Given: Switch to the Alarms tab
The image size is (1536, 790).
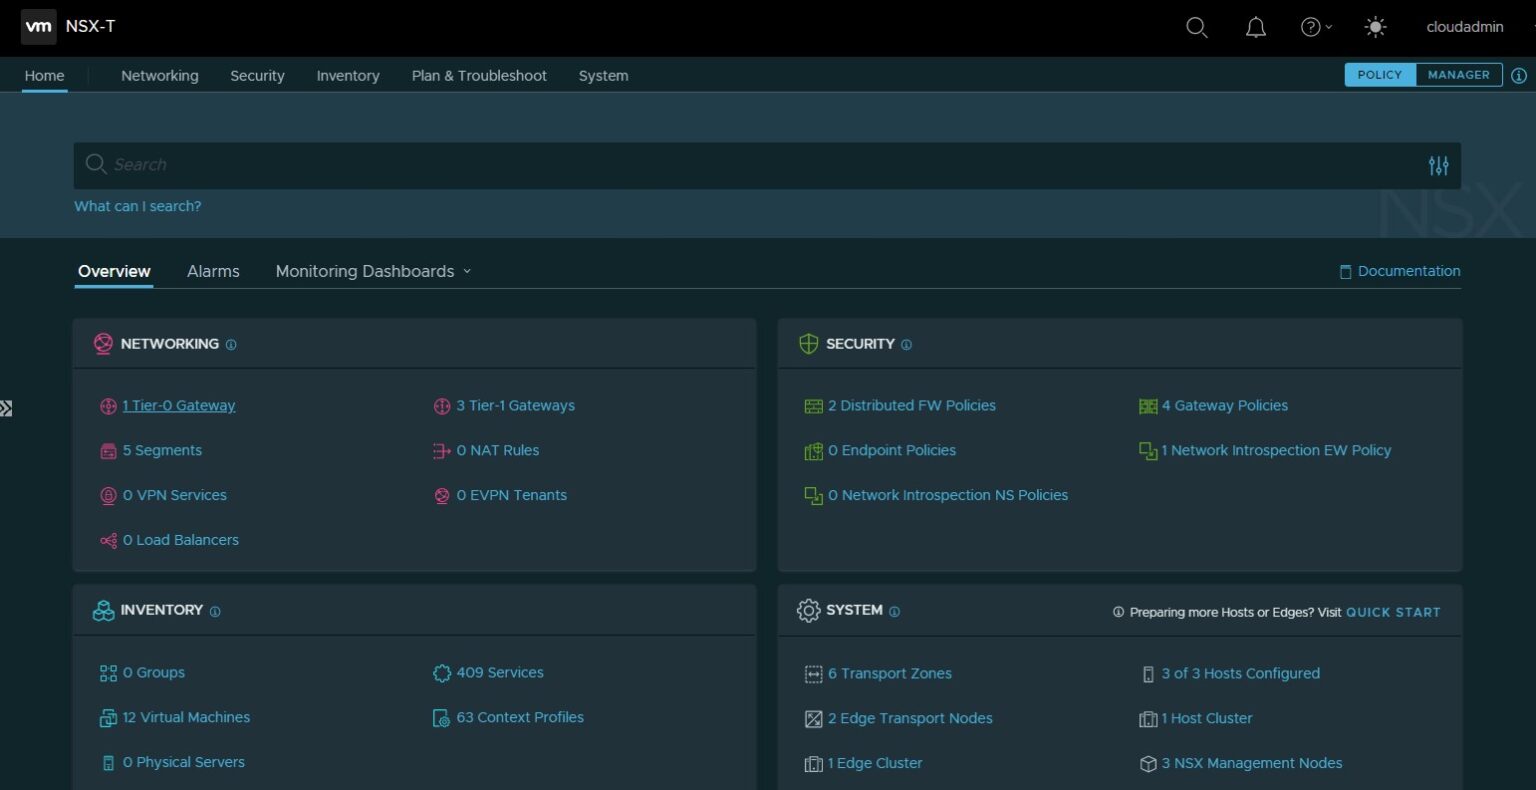Looking at the screenshot, I should 213,271.
